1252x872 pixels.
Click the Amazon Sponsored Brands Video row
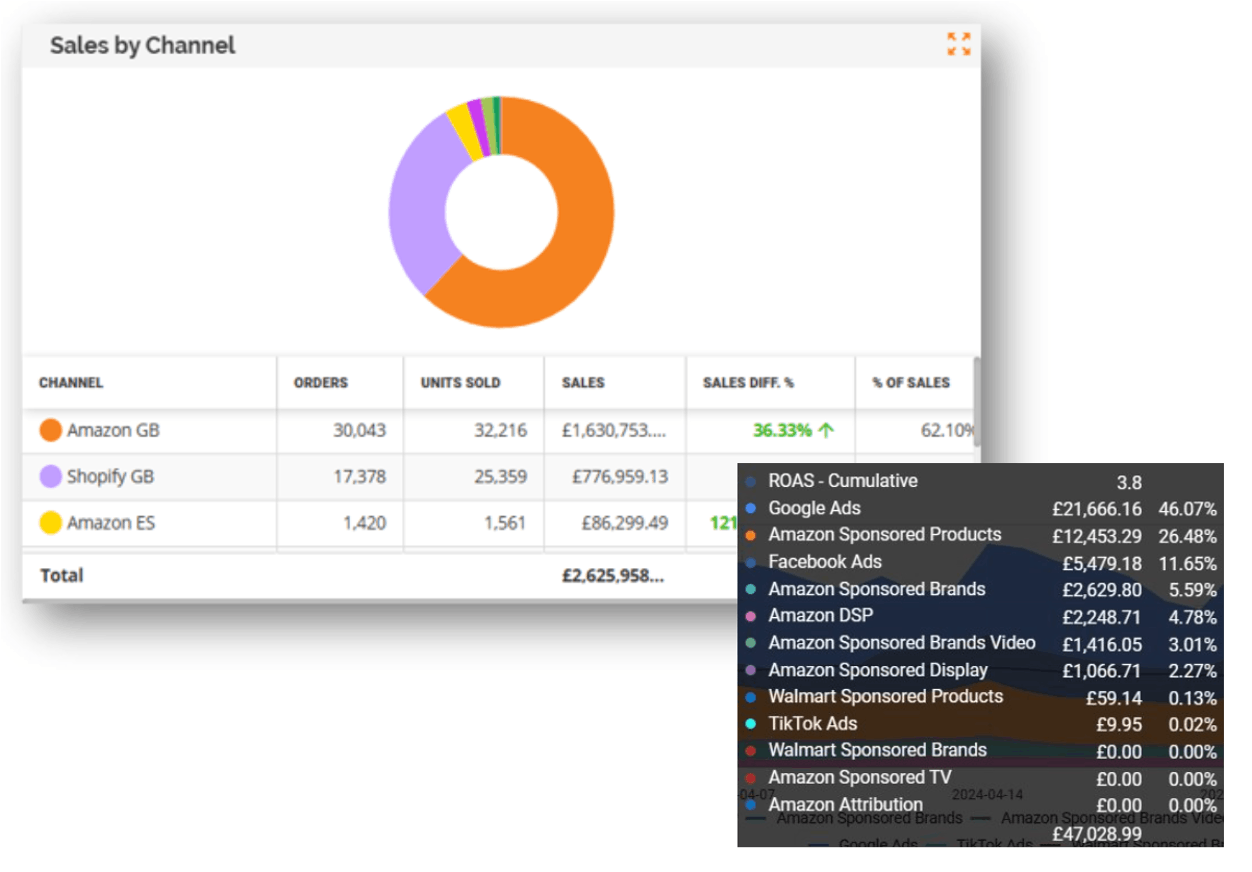coord(980,643)
